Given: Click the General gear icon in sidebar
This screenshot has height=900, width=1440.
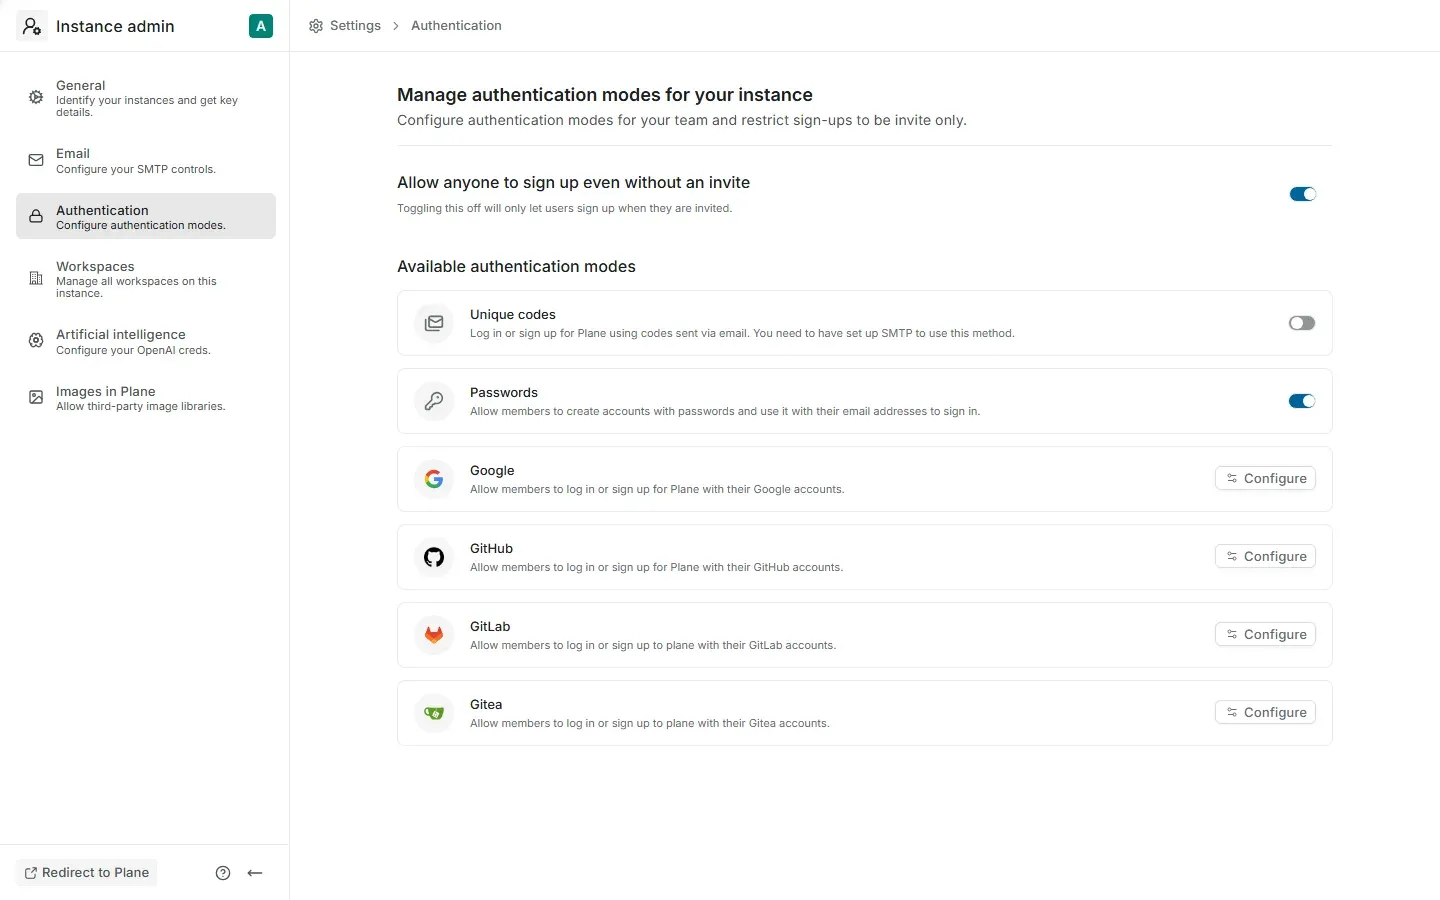Looking at the screenshot, I should click(x=36, y=97).
